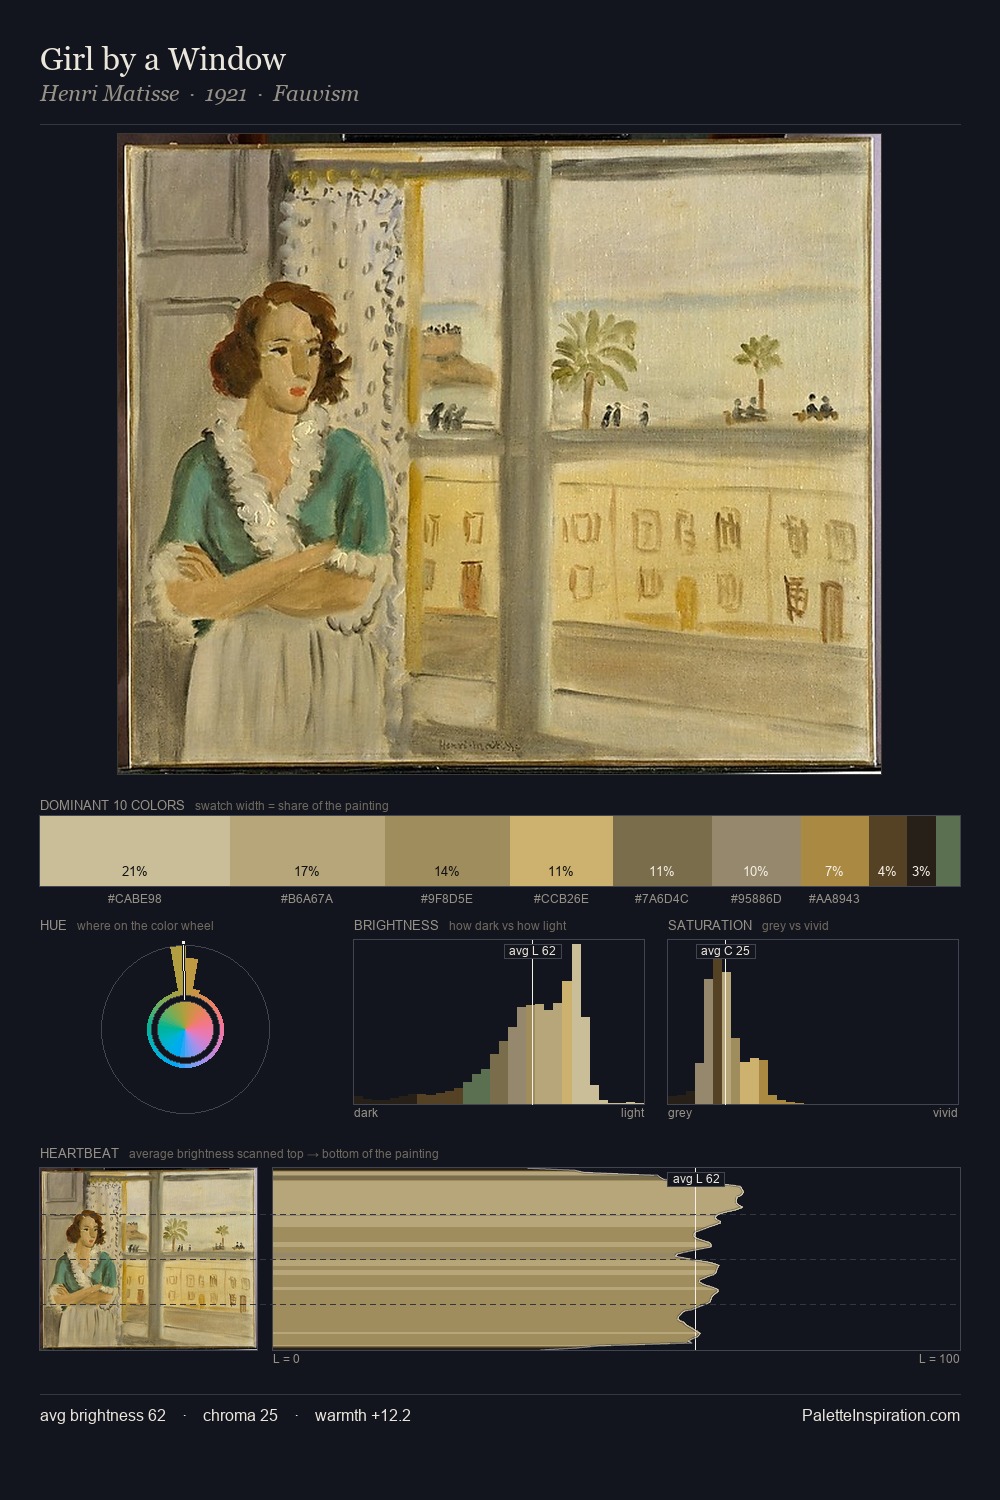The width and height of the screenshot is (1000, 1500).
Task: Click the saturation histogram chart
Action: [x=813, y=1022]
